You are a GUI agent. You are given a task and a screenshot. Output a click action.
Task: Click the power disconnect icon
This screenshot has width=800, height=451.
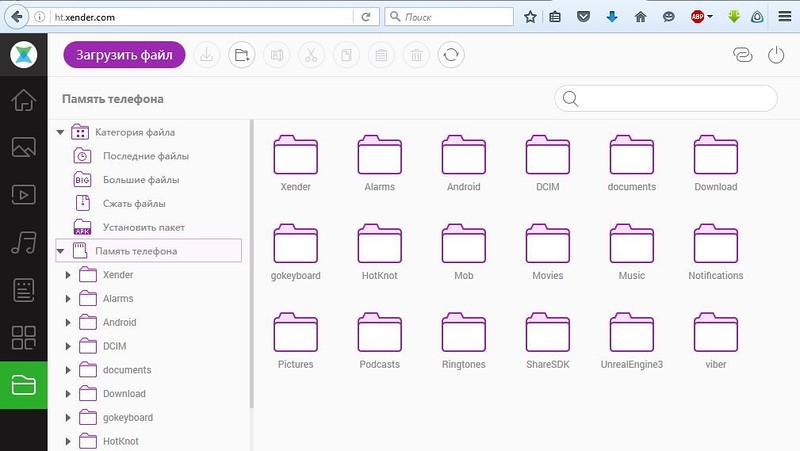[x=776, y=55]
